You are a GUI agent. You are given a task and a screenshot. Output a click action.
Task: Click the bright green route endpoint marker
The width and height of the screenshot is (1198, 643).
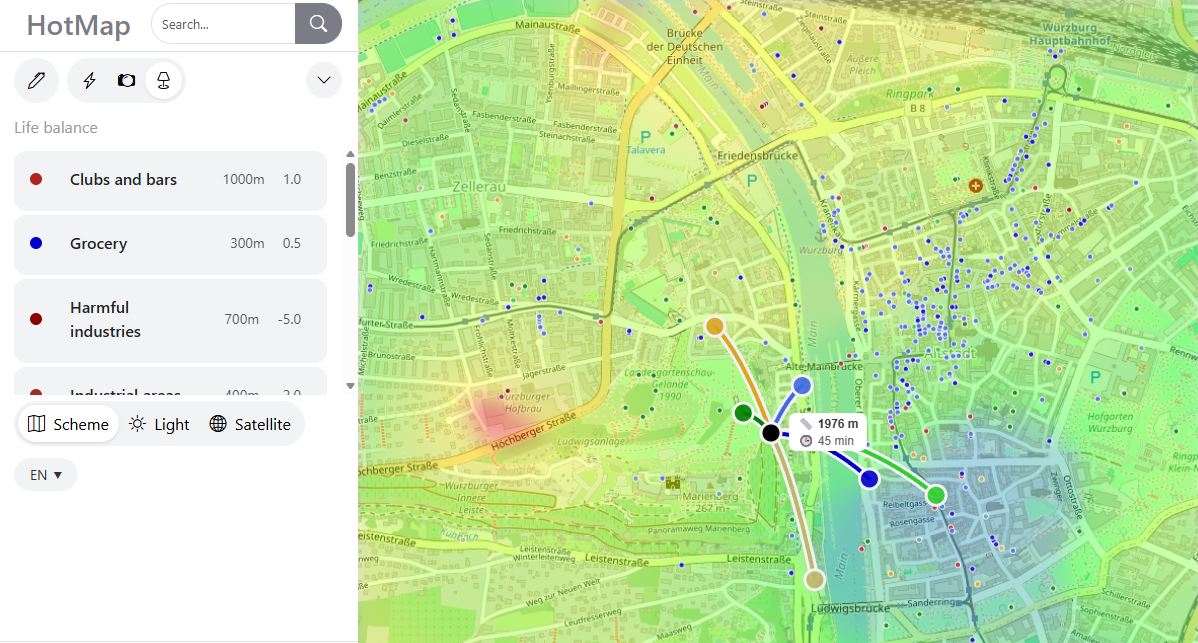936,495
